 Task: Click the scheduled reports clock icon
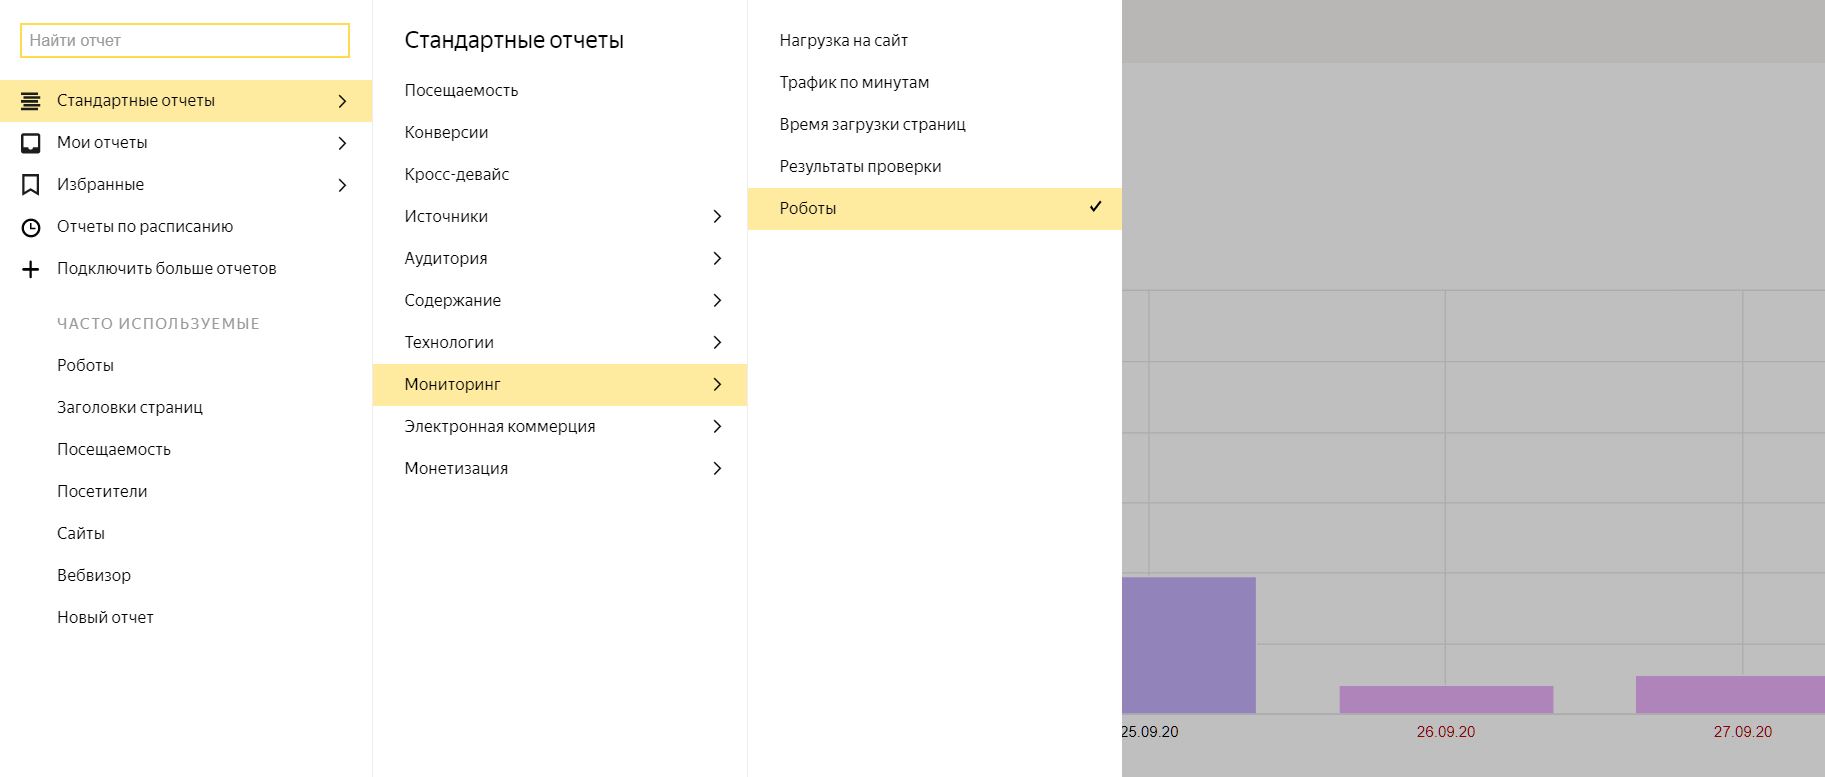(x=31, y=227)
